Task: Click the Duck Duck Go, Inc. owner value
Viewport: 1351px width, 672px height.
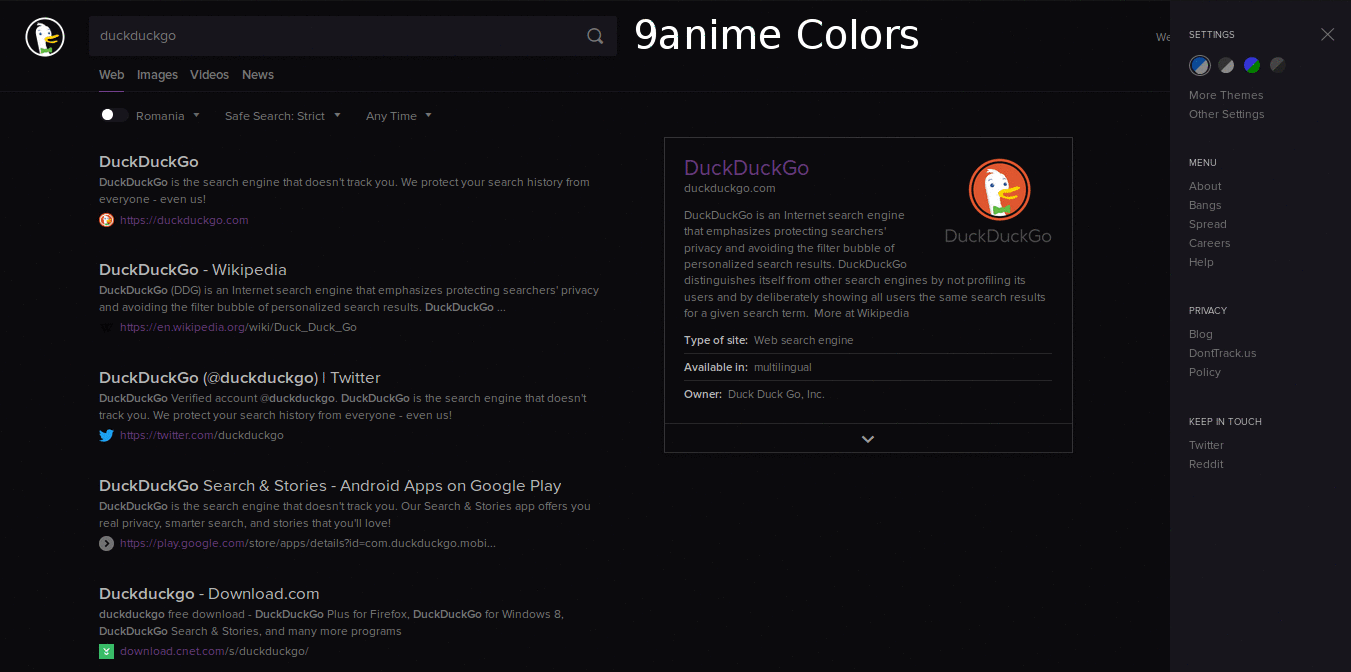Action: tap(776, 394)
